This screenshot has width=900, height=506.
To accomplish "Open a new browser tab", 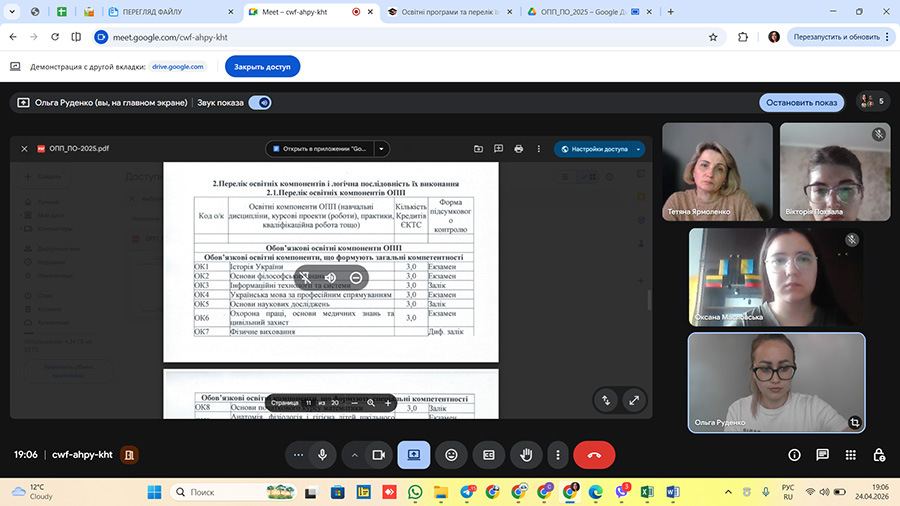I will 670,11.
